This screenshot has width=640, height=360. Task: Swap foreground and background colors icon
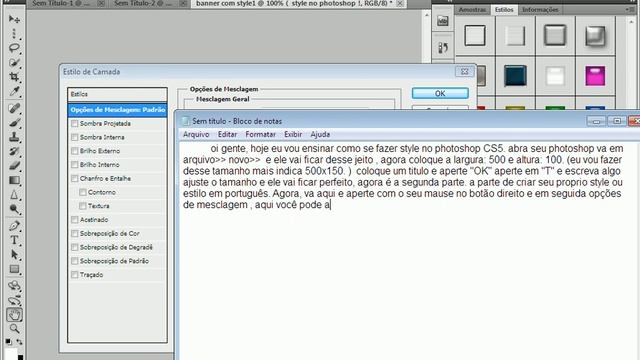coord(20,341)
